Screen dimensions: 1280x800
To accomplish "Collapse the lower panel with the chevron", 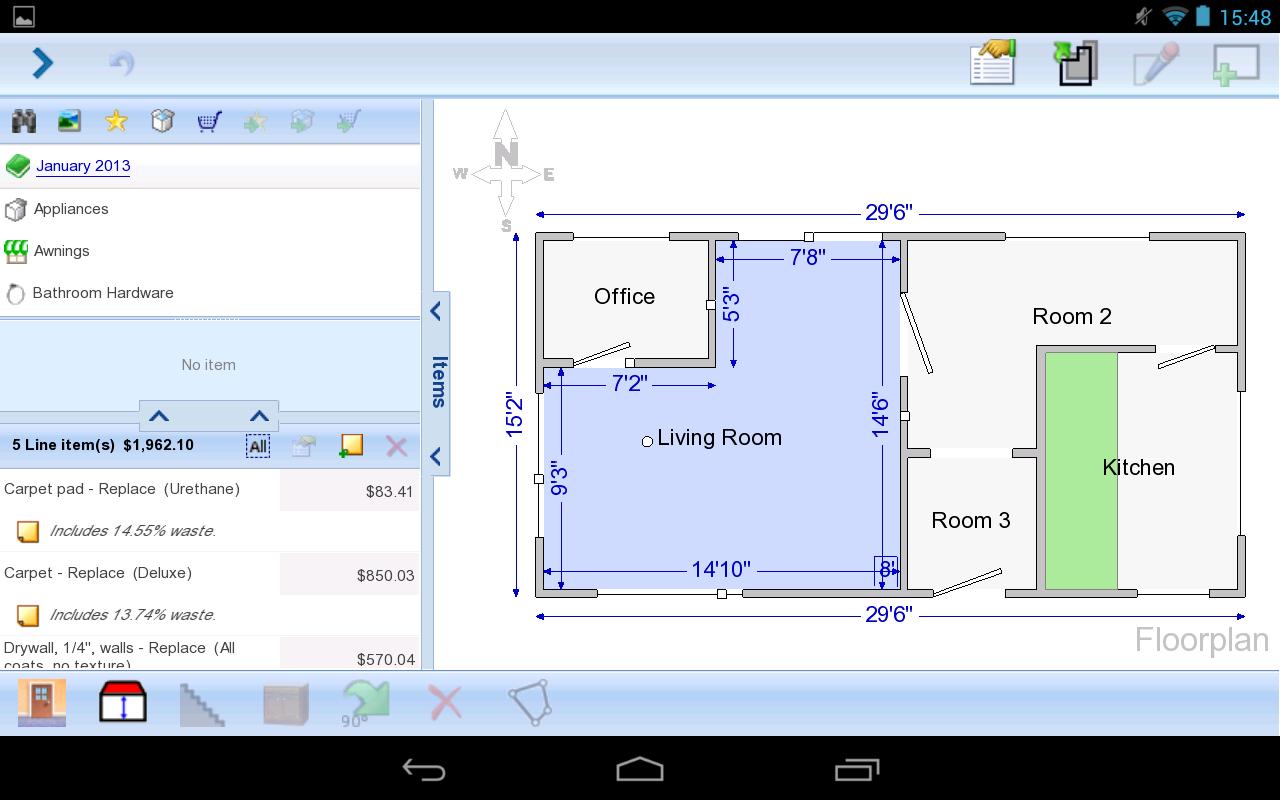I will pyautogui.click(x=435, y=456).
